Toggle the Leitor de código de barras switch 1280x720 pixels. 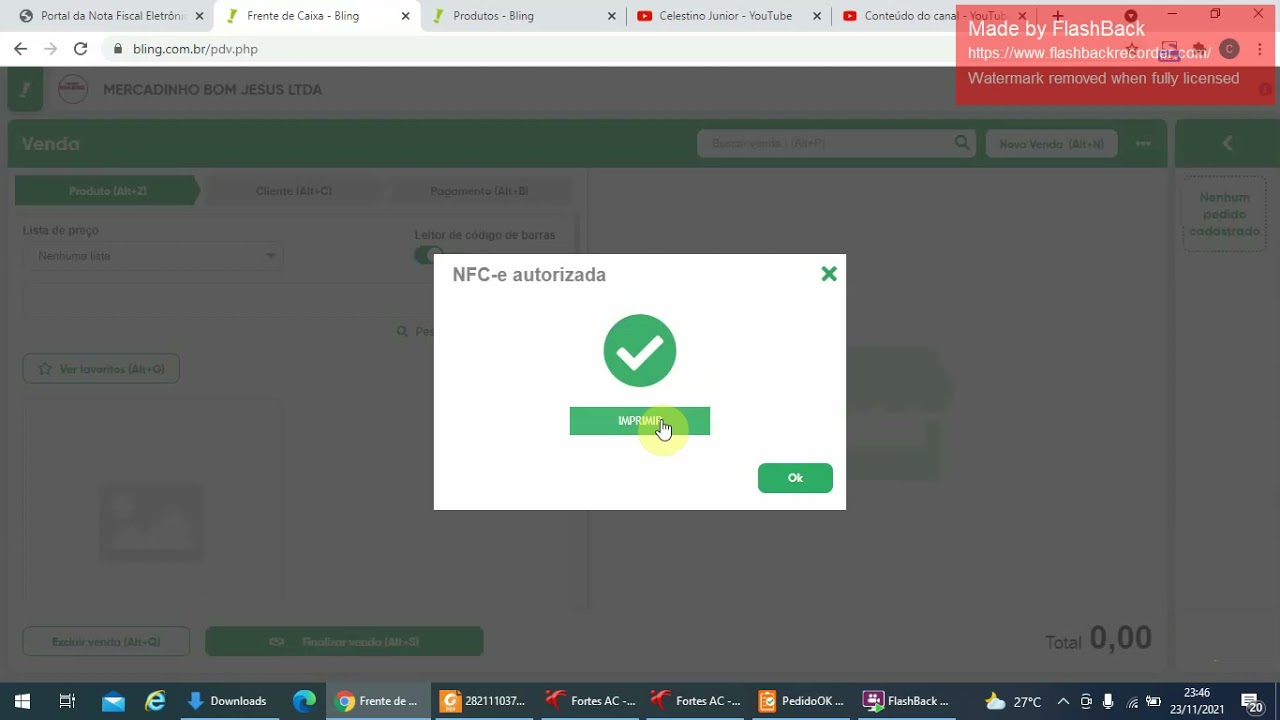430,255
